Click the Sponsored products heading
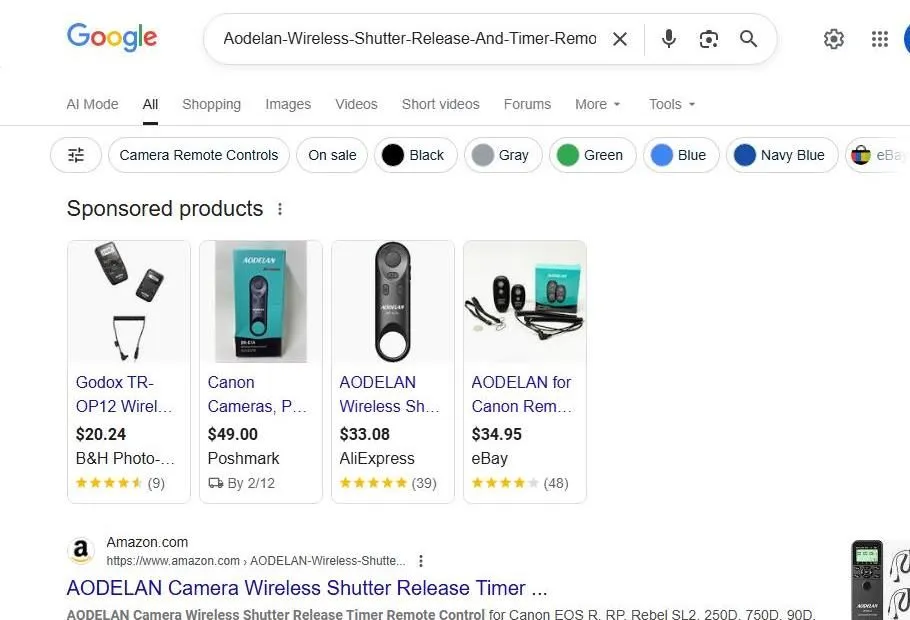 165,209
